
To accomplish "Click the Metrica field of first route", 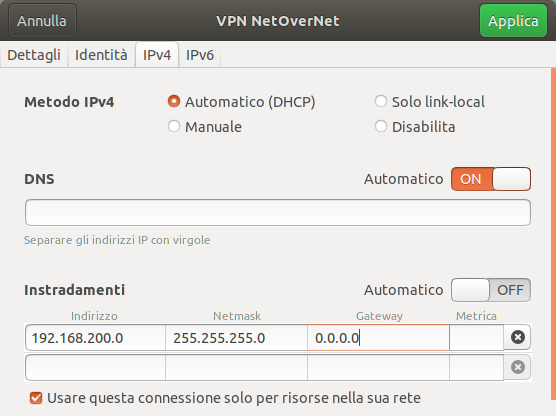I will pos(477,337).
